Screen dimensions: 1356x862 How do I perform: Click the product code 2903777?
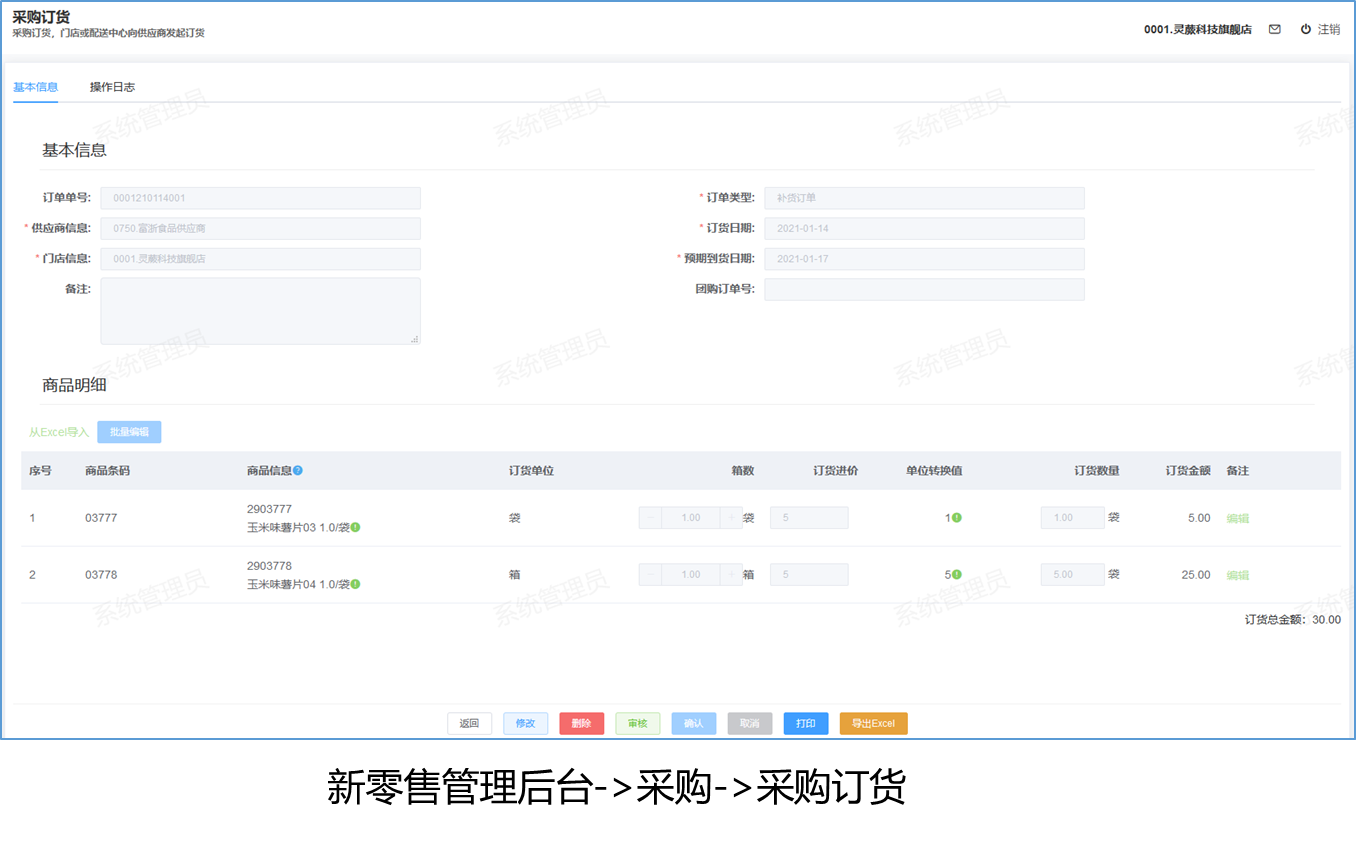[x=269, y=509]
